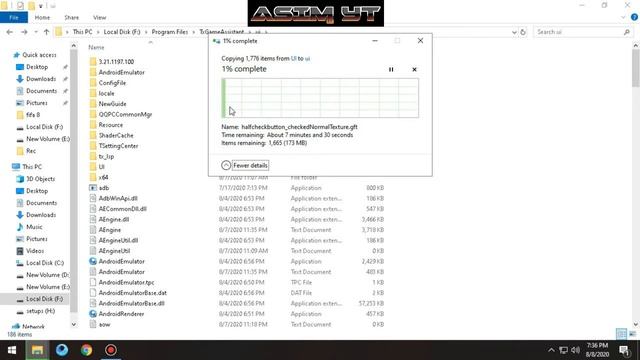The width and height of the screenshot is (640, 360).
Task: Open setups (H:) drive in sidebar
Action: (x=40, y=311)
